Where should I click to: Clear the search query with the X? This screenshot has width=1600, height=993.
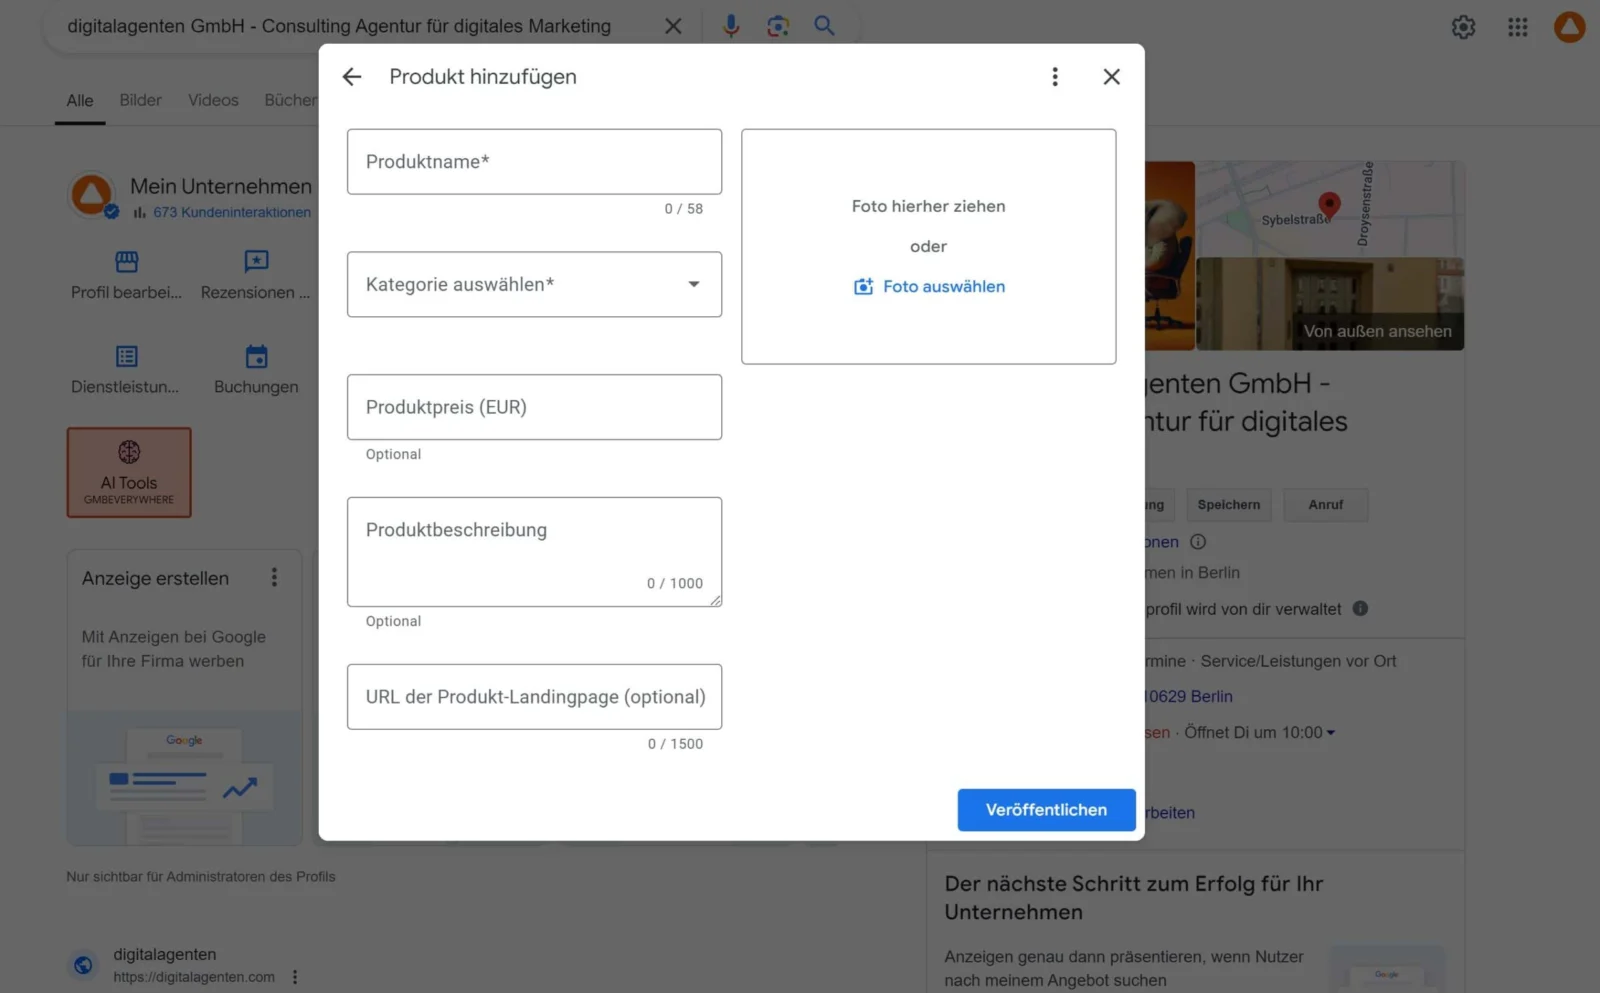(673, 26)
